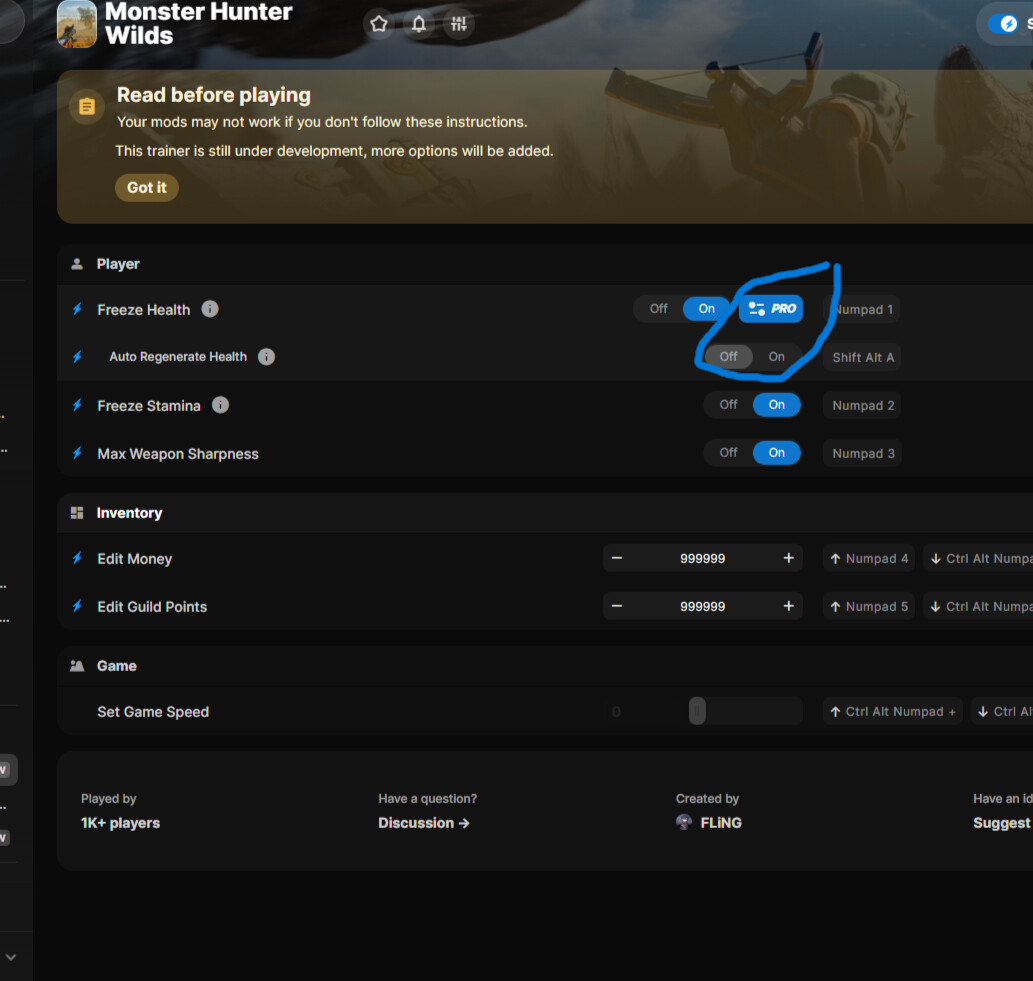Viewport: 1033px width, 981px height.
Task: Toggle the mods switch at top right
Action: [x=1005, y=23]
